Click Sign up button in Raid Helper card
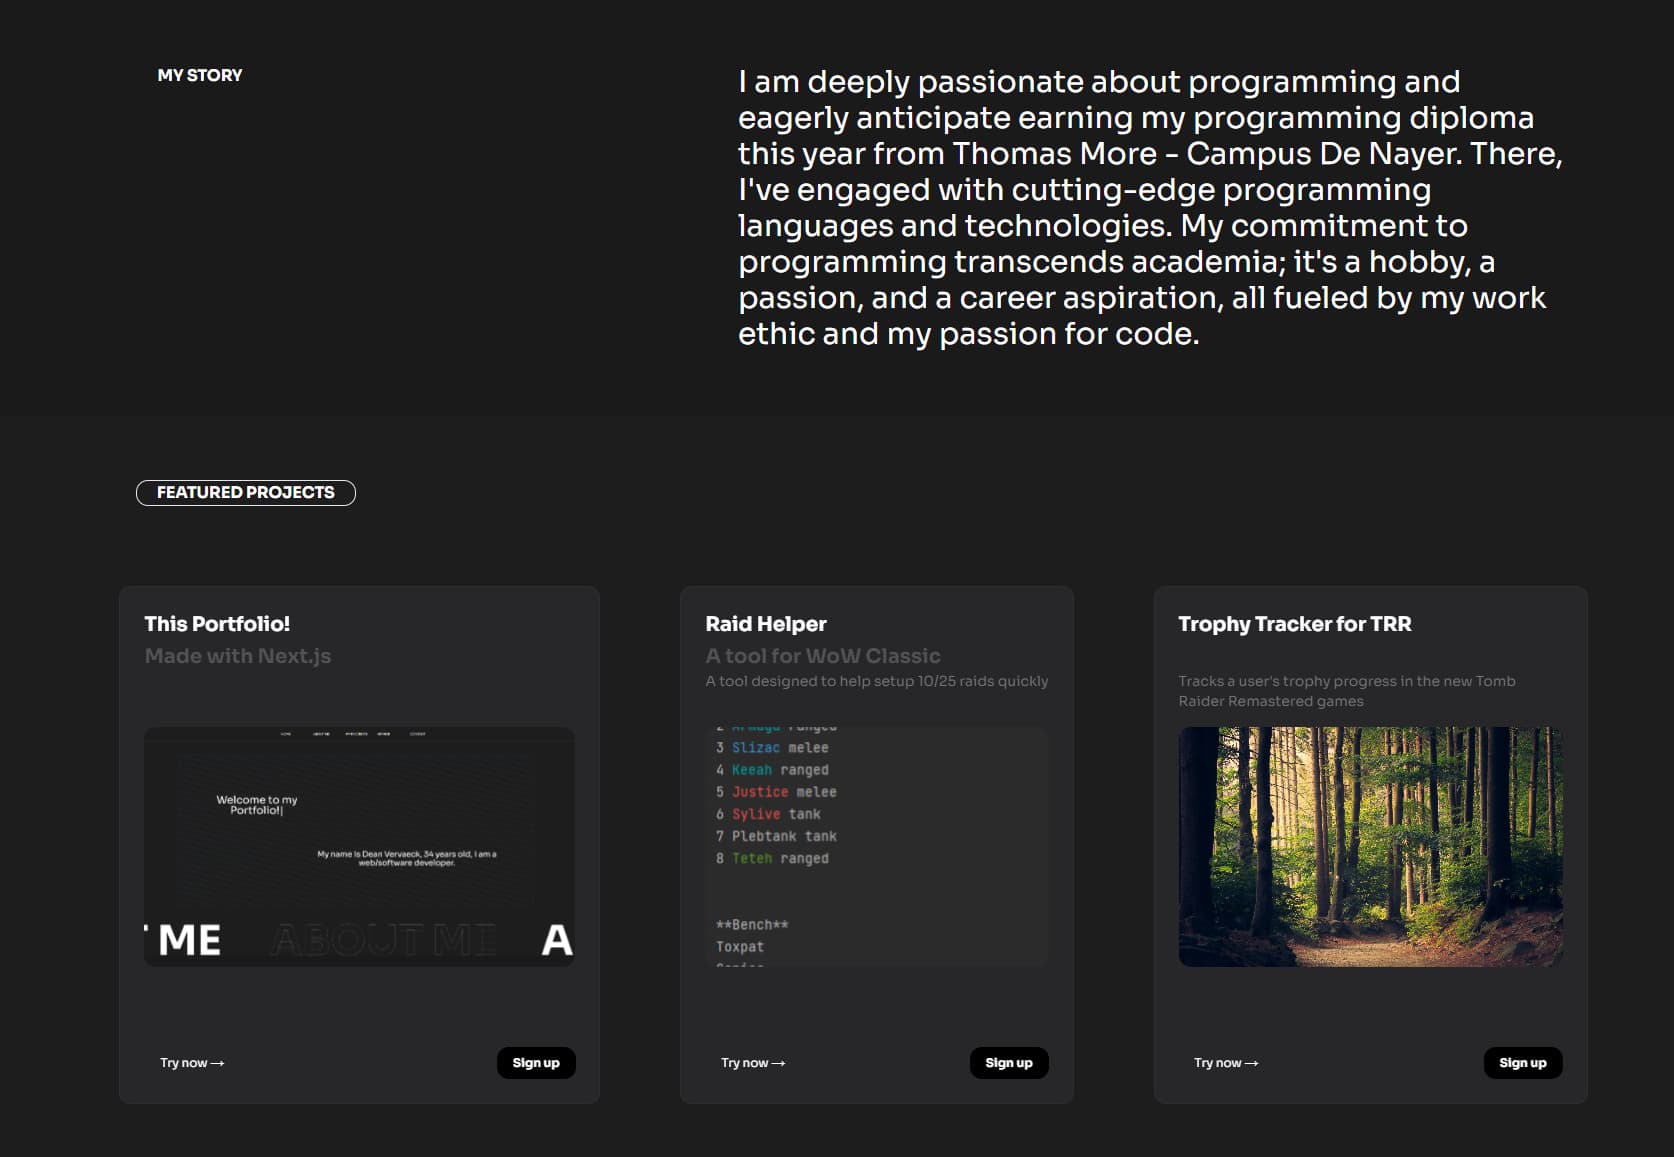Viewport: 1674px width, 1157px height. coord(1009,1063)
